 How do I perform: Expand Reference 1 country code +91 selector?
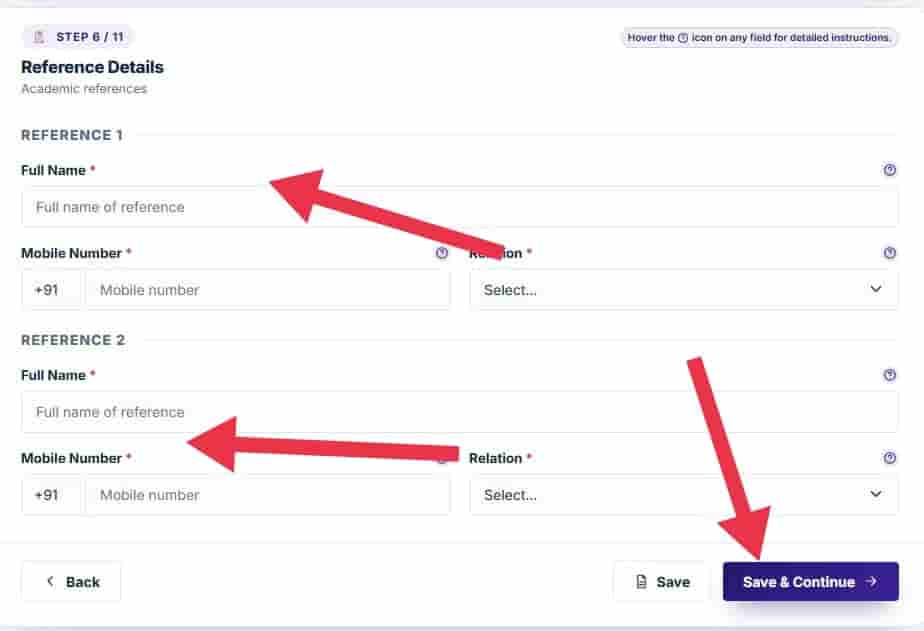click(51, 289)
